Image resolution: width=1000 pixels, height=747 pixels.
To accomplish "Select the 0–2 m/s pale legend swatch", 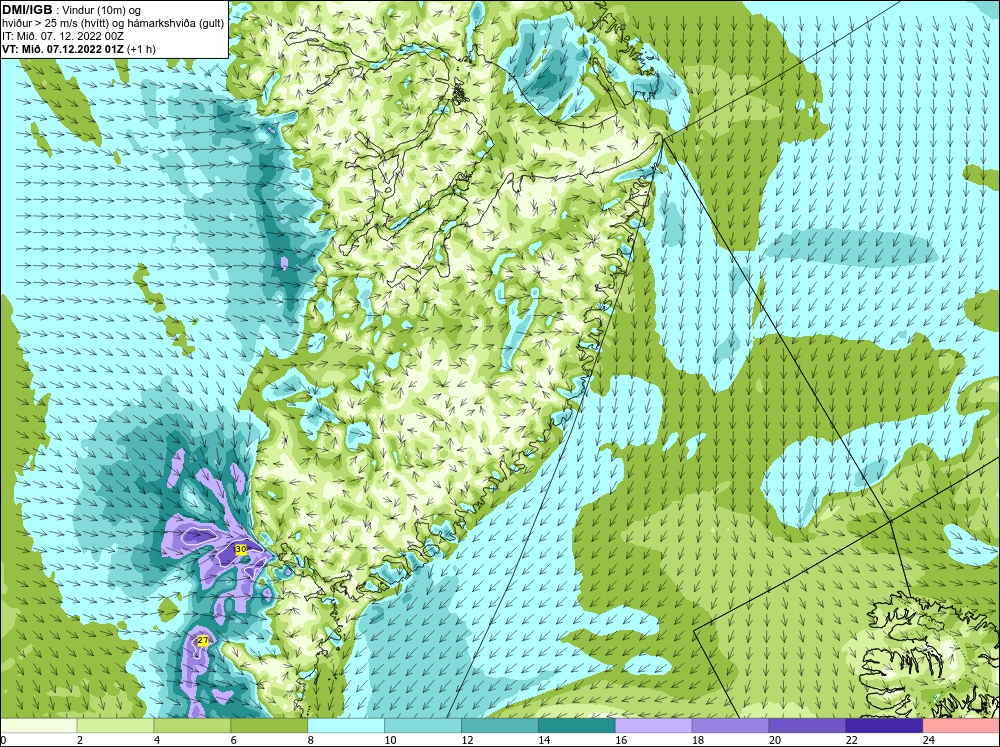I will pyautogui.click(x=38, y=726).
